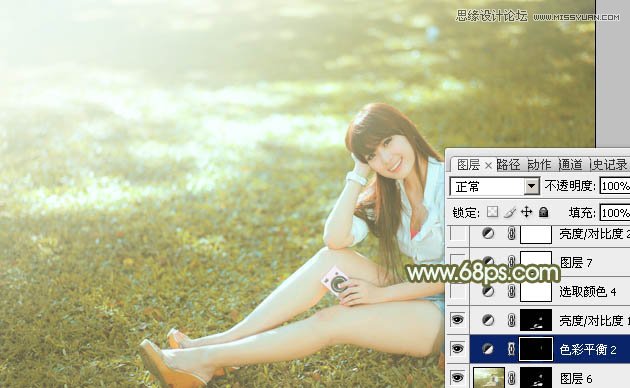This screenshot has height=388, width=630.
Task: Click the 不透明度 value field
Action: tap(615, 186)
